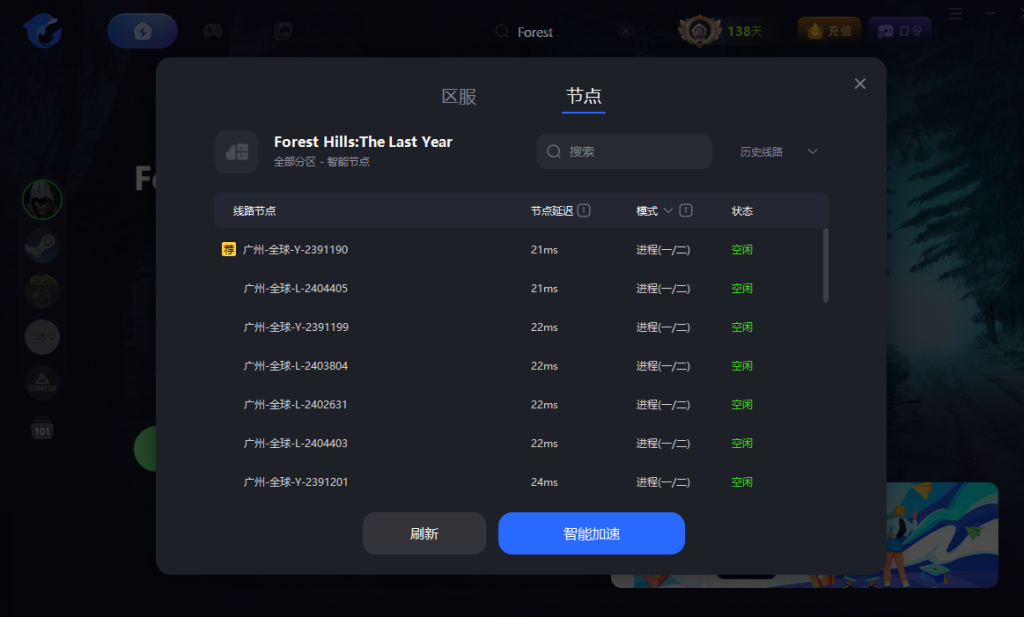
Task: Expand the 历史线路 dropdown
Action: click(779, 152)
